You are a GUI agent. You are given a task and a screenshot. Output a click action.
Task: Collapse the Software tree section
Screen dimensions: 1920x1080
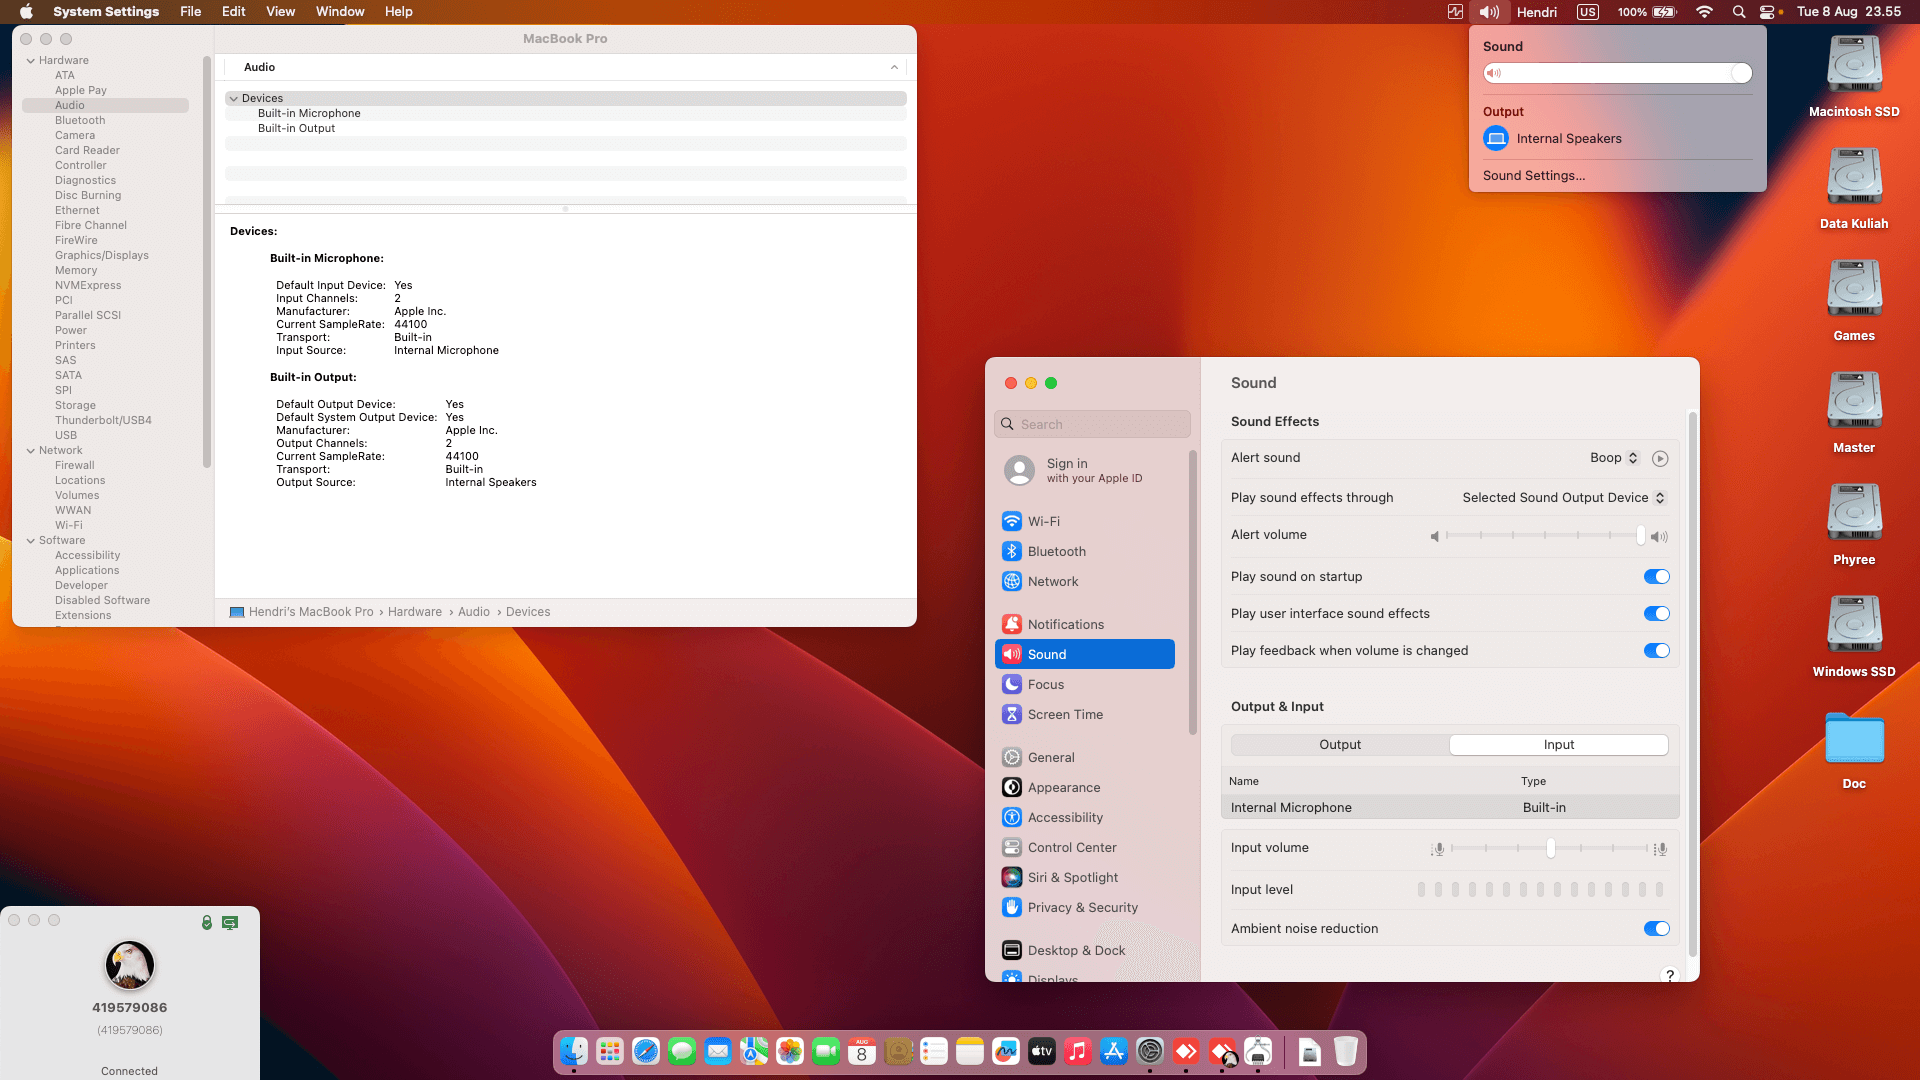pos(31,541)
